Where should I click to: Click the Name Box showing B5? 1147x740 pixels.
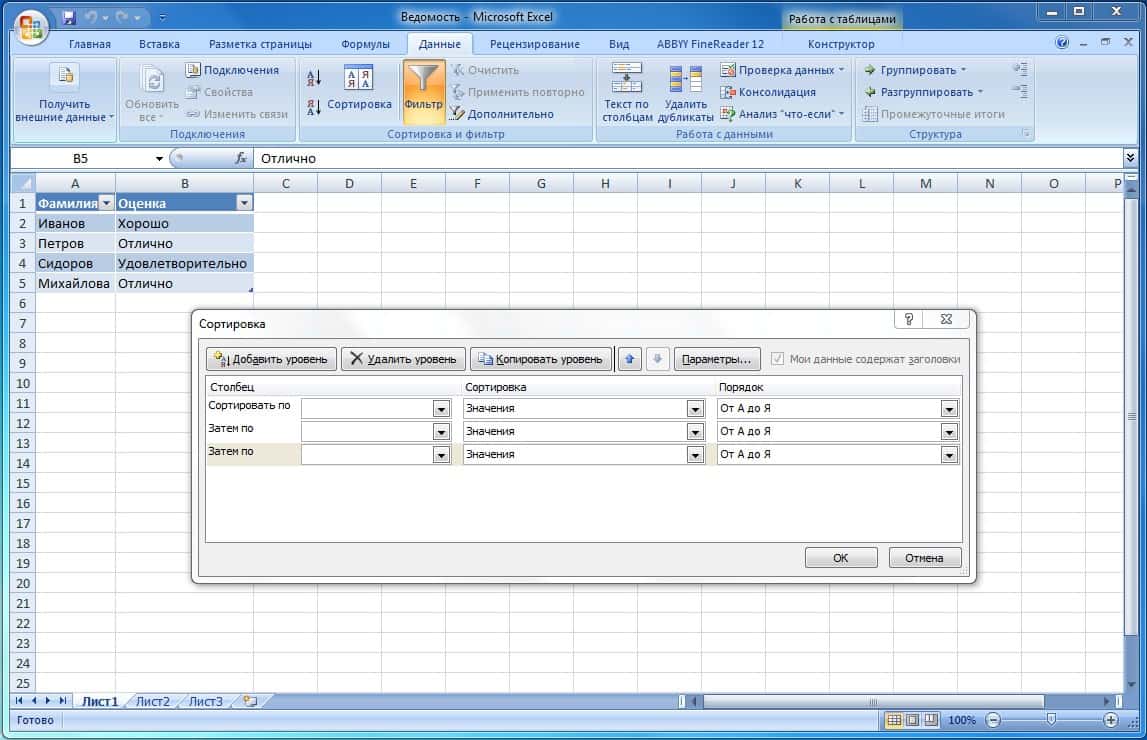tap(80, 158)
